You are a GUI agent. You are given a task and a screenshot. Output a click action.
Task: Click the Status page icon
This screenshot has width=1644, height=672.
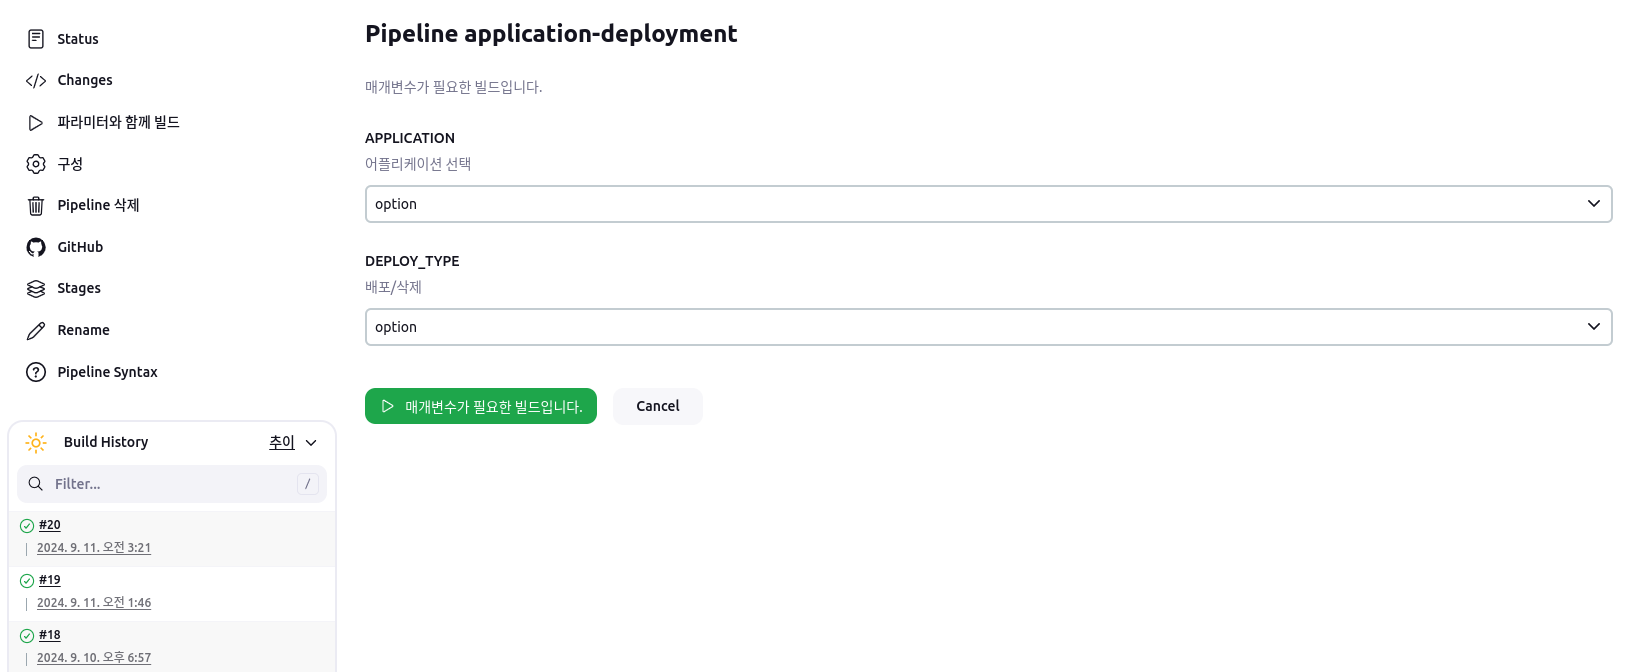click(x=36, y=39)
